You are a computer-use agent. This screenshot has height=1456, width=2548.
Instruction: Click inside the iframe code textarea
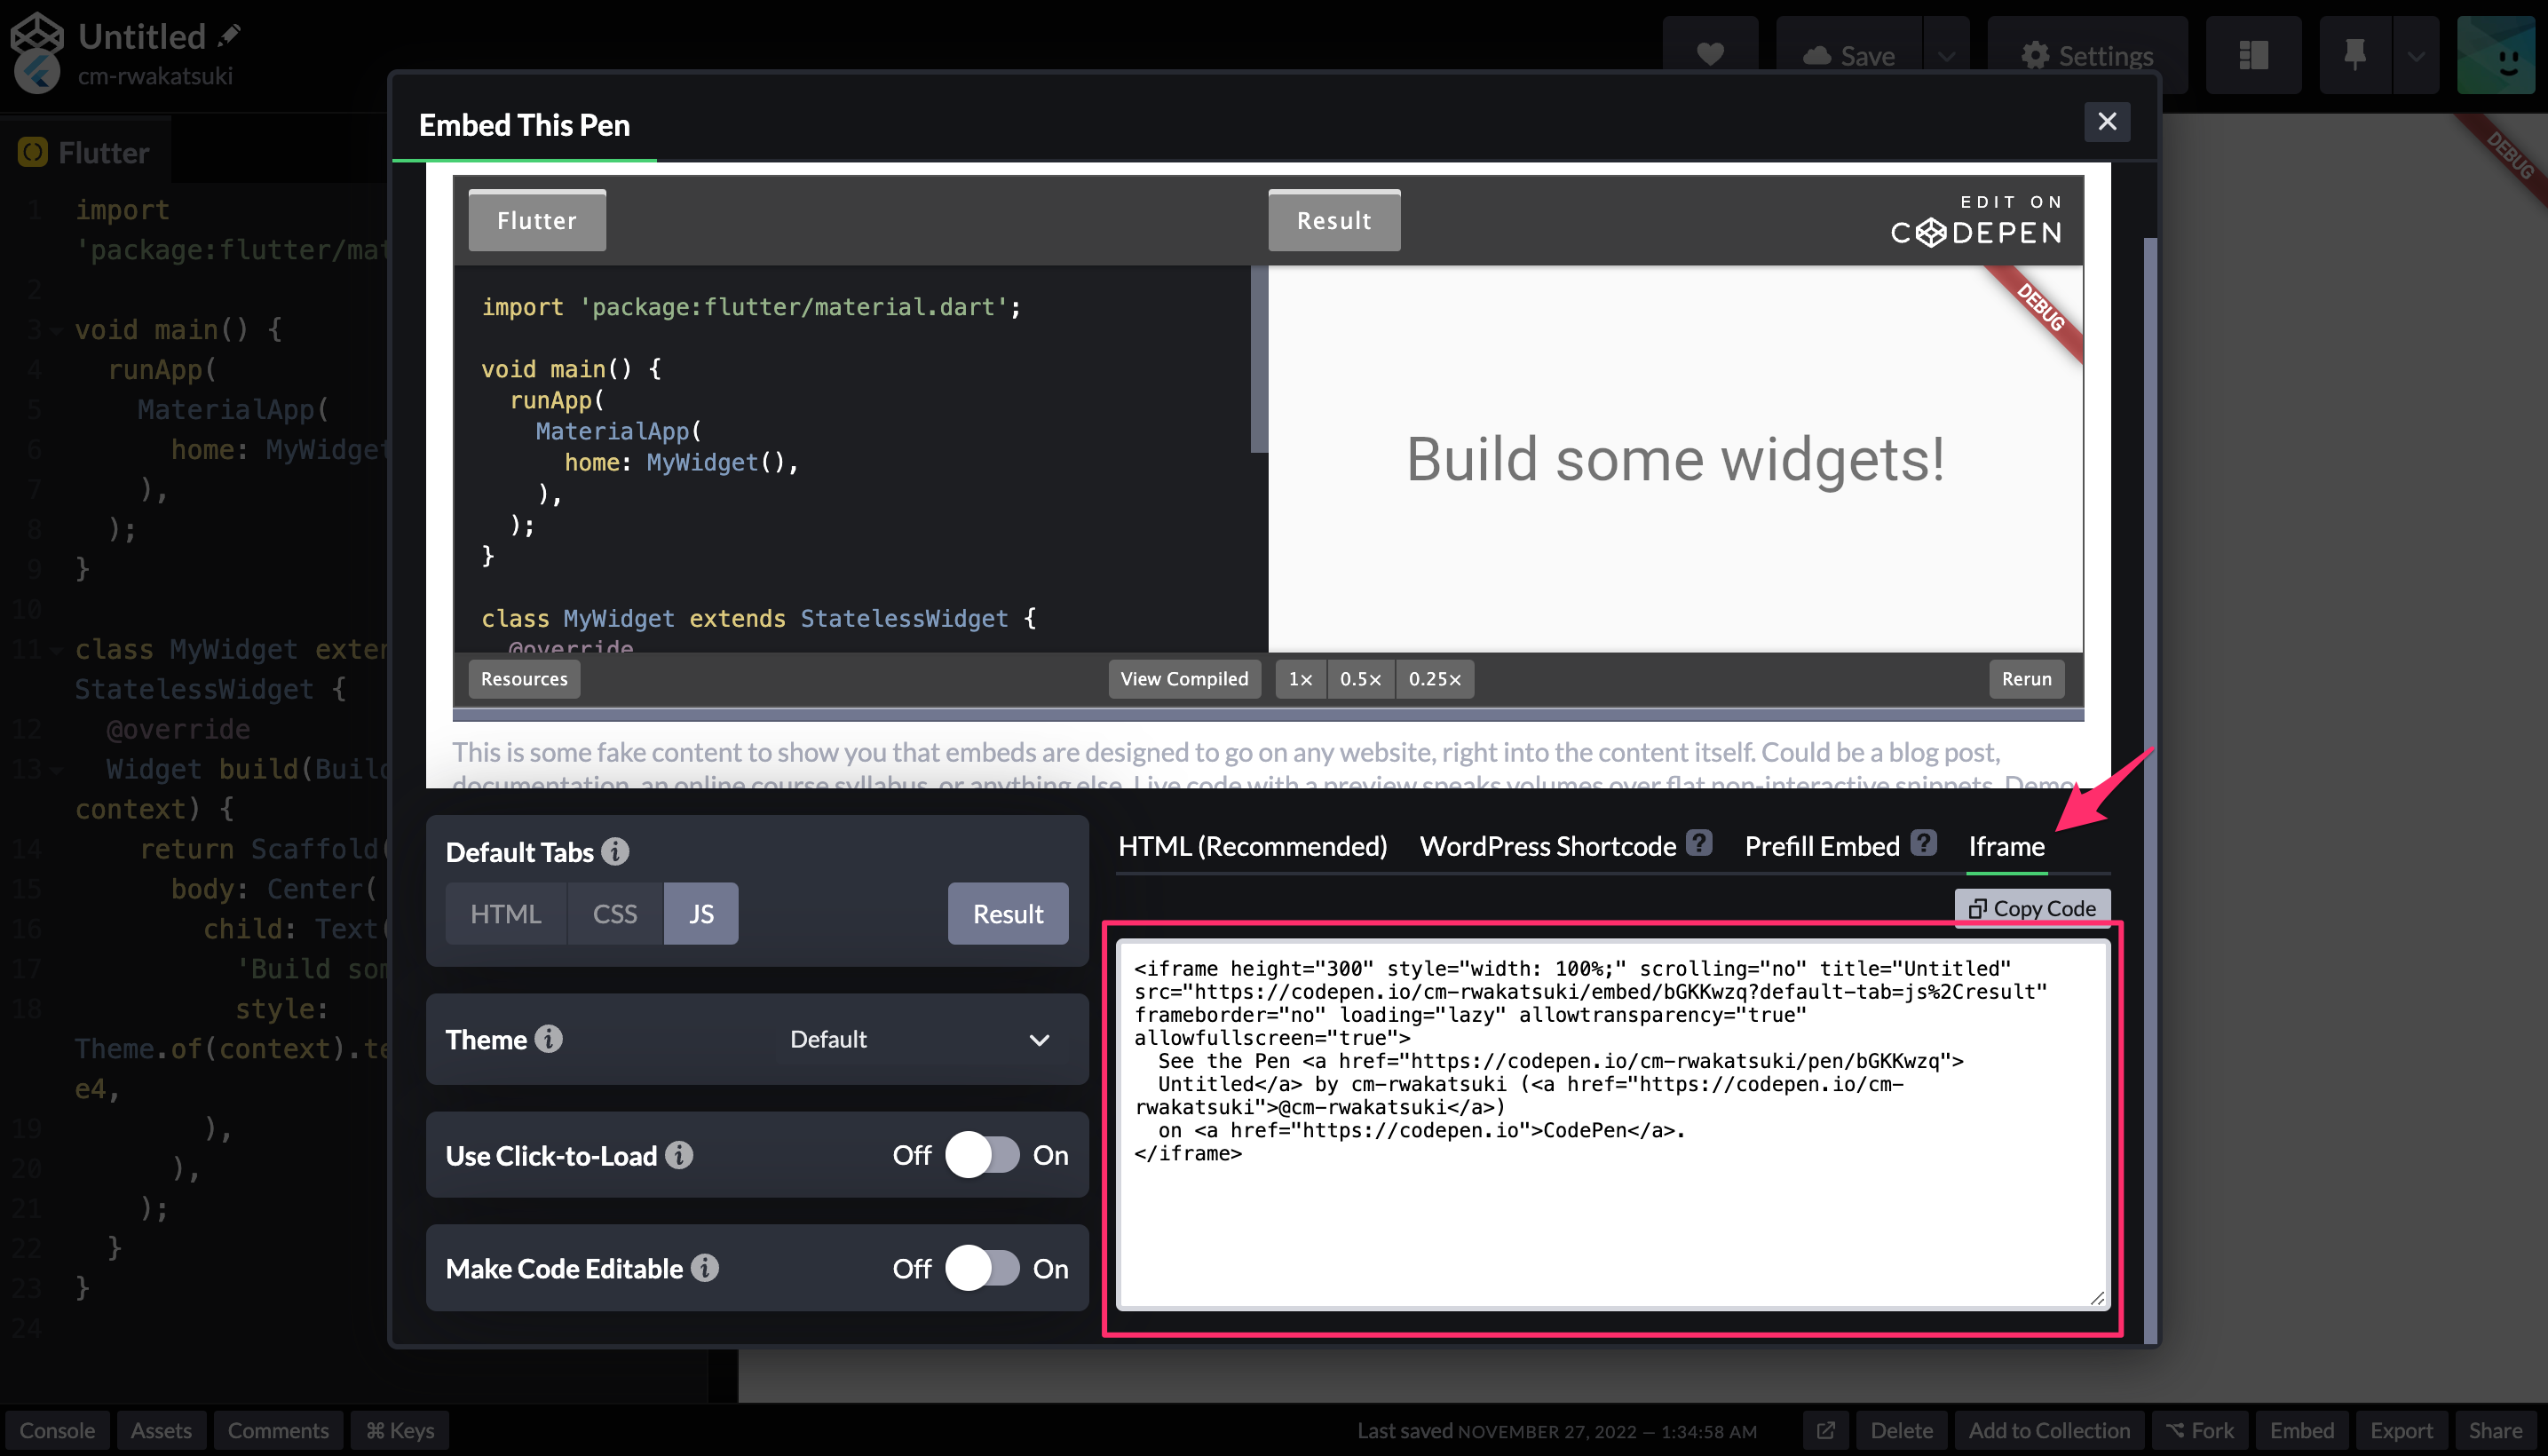[1612, 1125]
